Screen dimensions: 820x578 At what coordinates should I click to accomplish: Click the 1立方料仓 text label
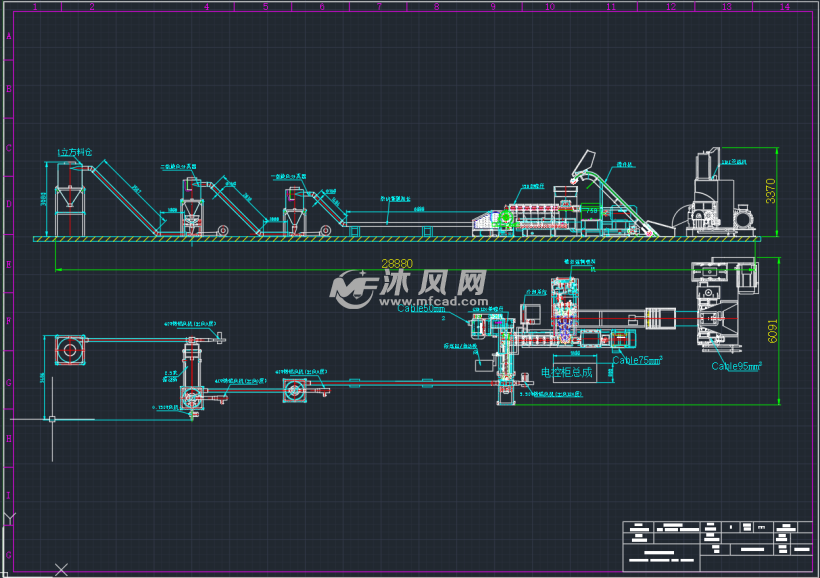click(75, 152)
